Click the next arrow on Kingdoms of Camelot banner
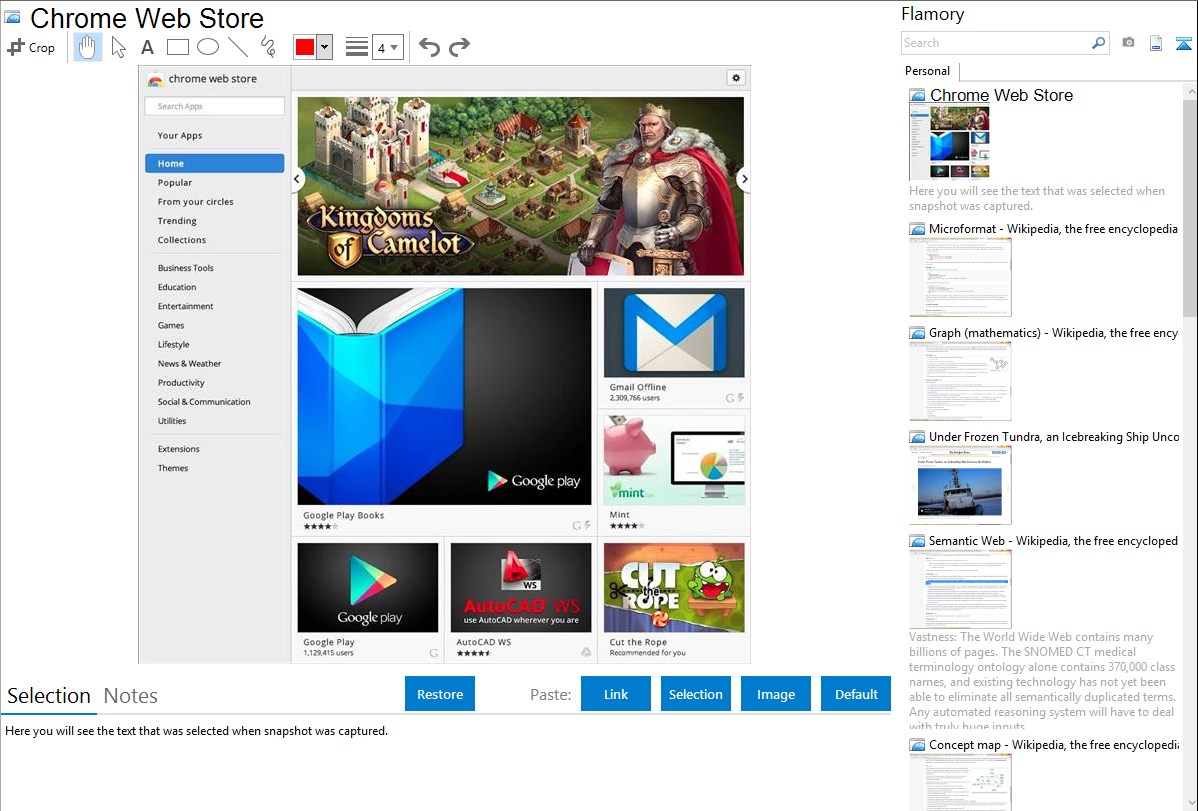Viewport: 1198px width, 811px height. 744,180
